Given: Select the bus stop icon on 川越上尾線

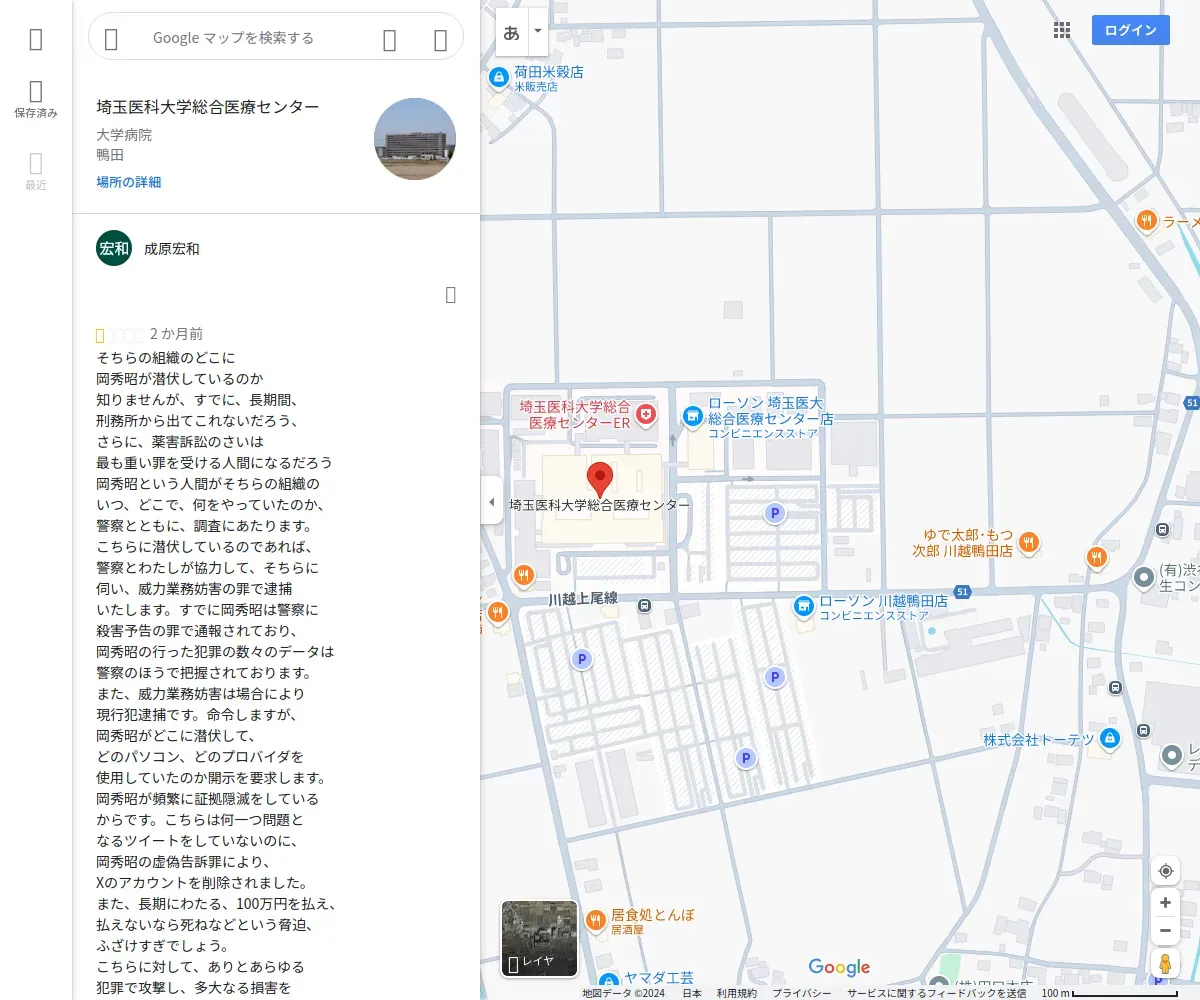Looking at the screenshot, I should click(644, 605).
